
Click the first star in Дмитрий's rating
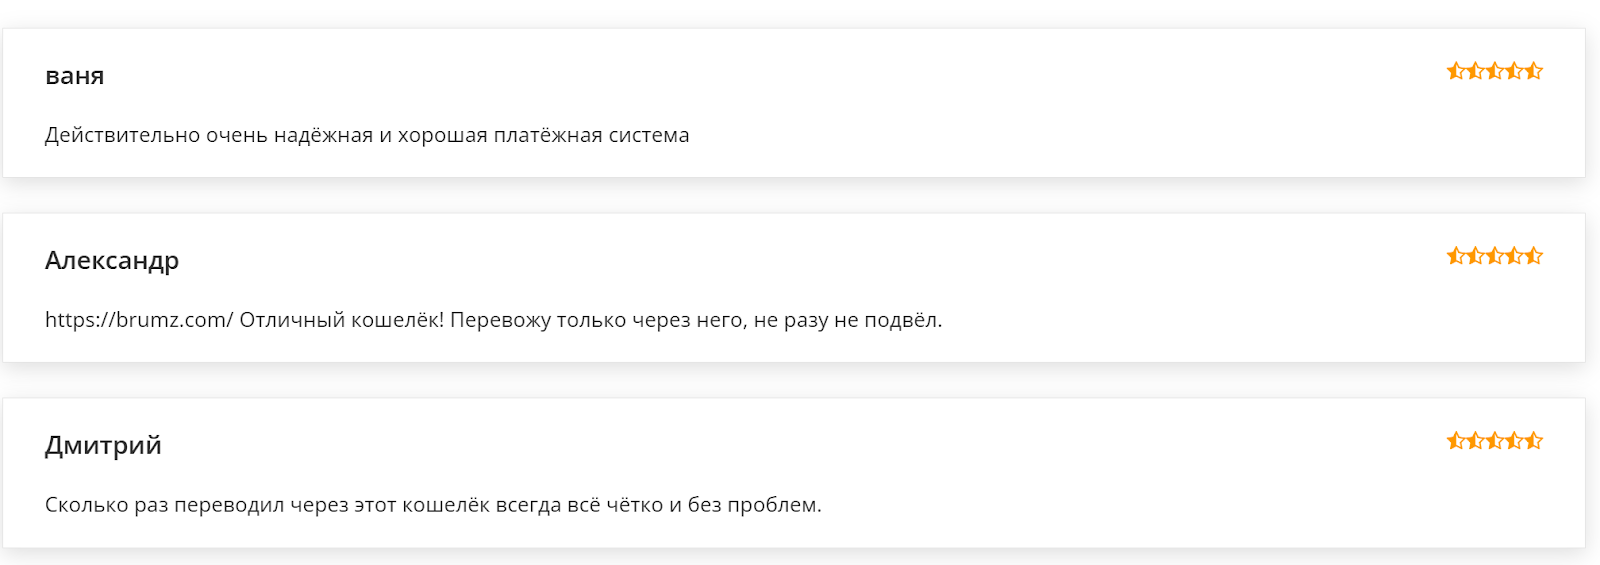[1456, 441]
